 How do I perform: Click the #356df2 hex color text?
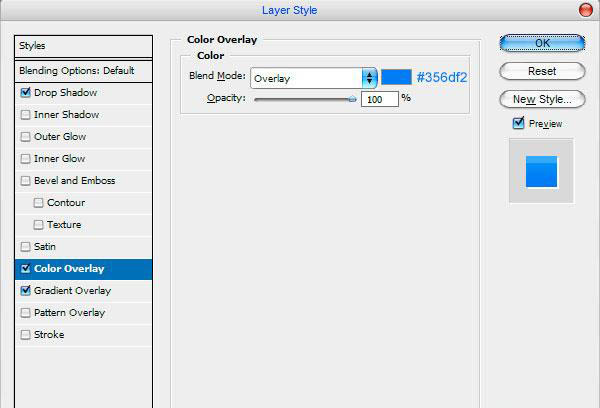pyautogui.click(x=442, y=77)
